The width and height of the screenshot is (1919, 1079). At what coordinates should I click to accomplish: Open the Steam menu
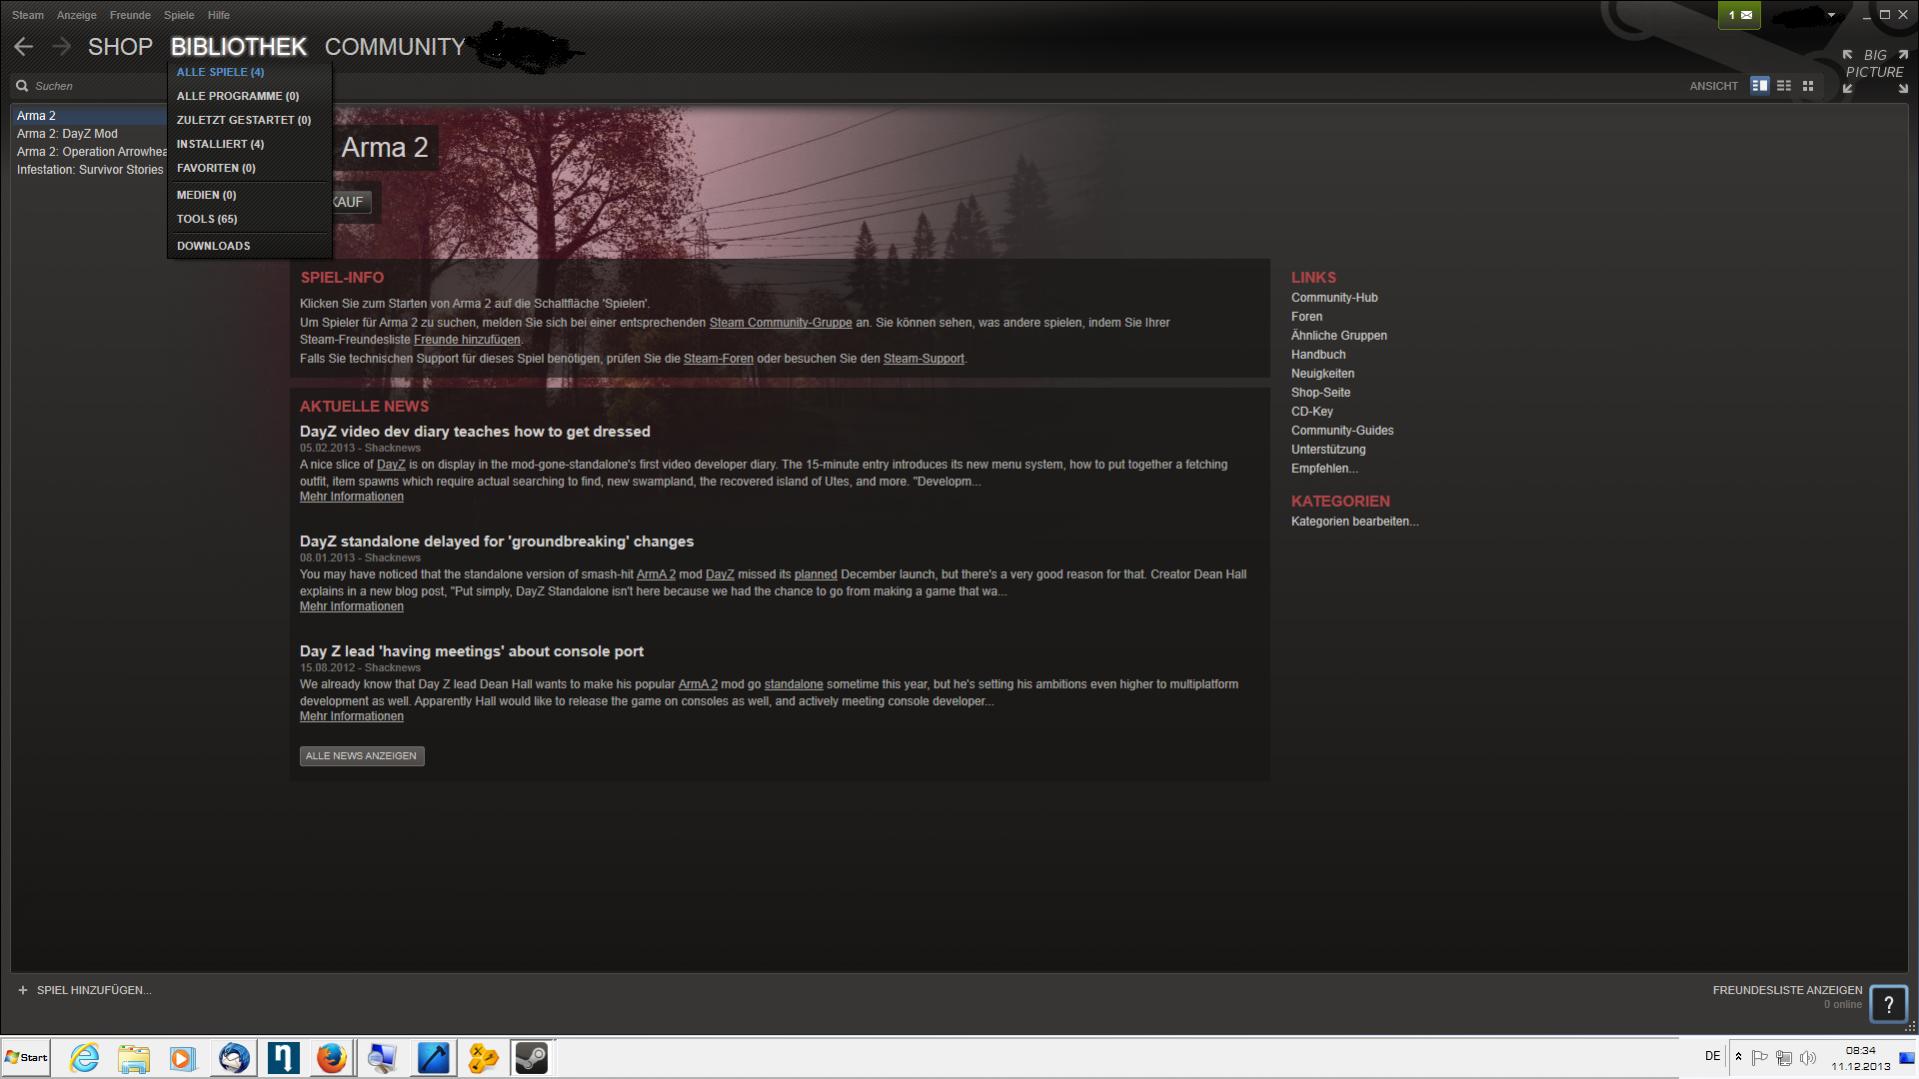(28, 15)
